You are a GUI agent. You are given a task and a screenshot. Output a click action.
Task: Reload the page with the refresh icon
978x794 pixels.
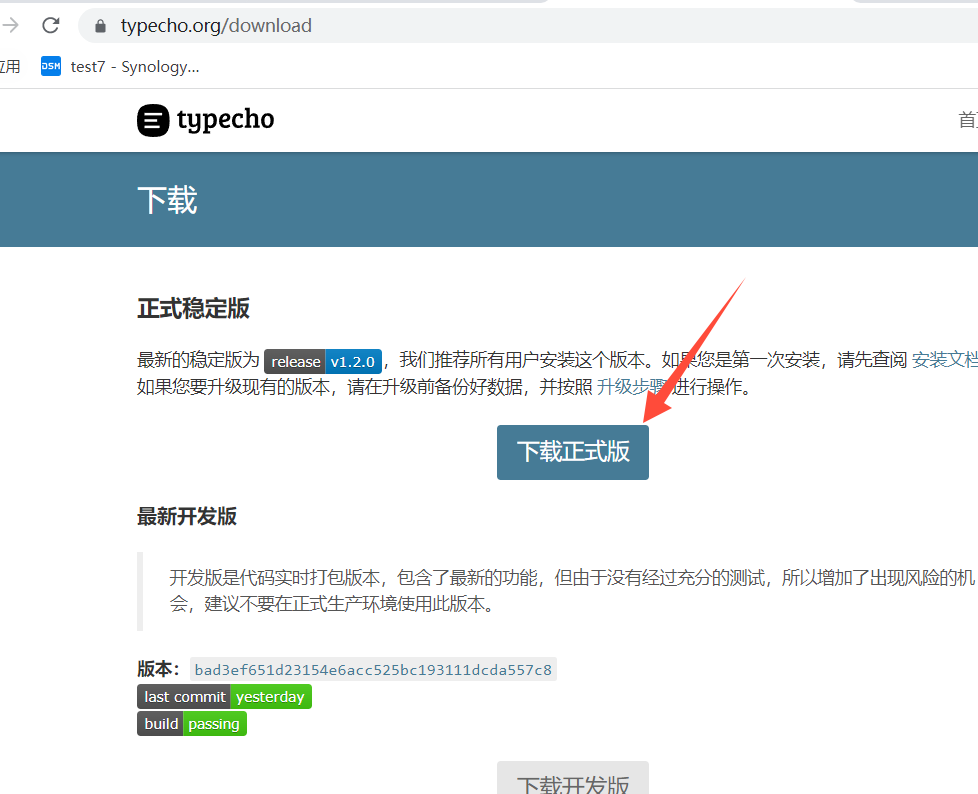[x=51, y=26]
